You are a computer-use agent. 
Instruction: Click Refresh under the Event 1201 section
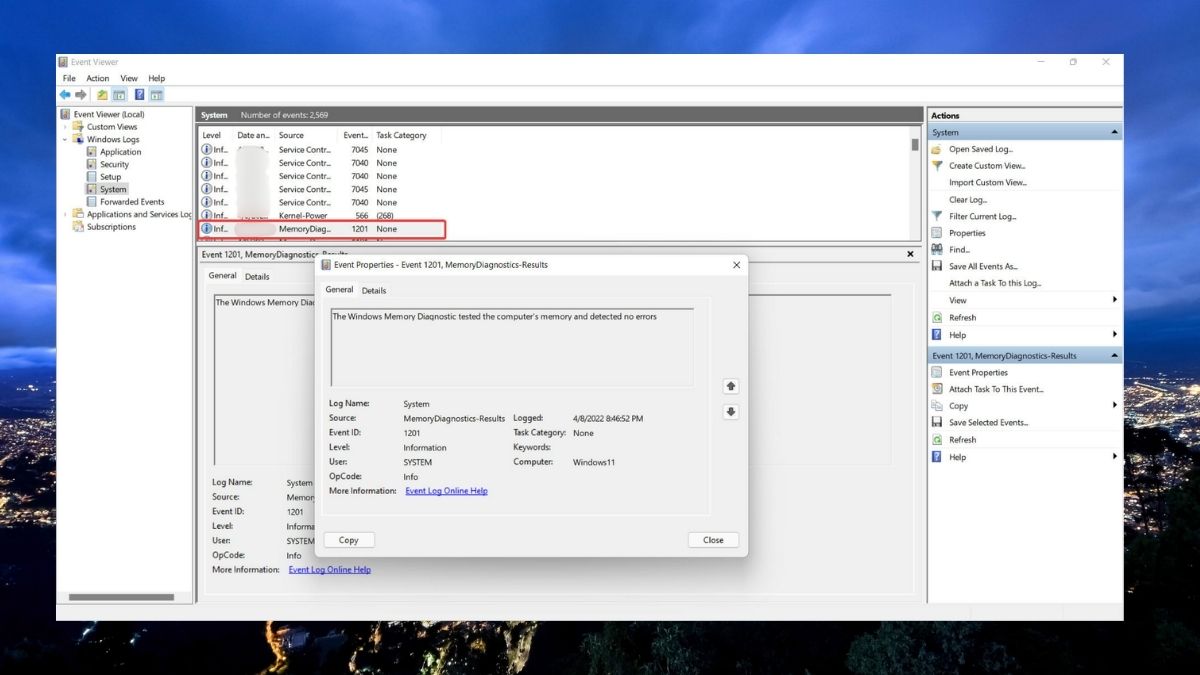(962, 440)
